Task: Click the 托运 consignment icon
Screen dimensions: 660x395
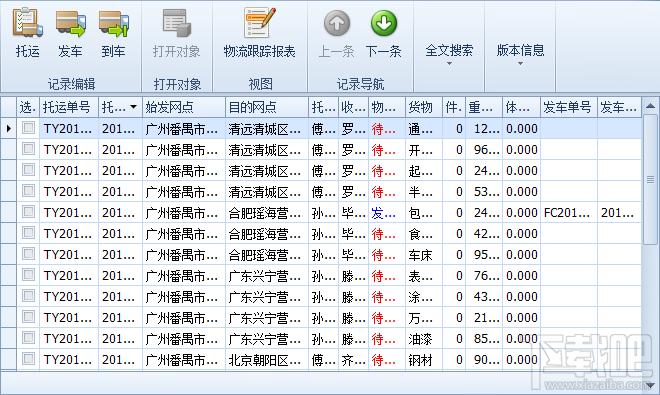Action: click(27, 23)
